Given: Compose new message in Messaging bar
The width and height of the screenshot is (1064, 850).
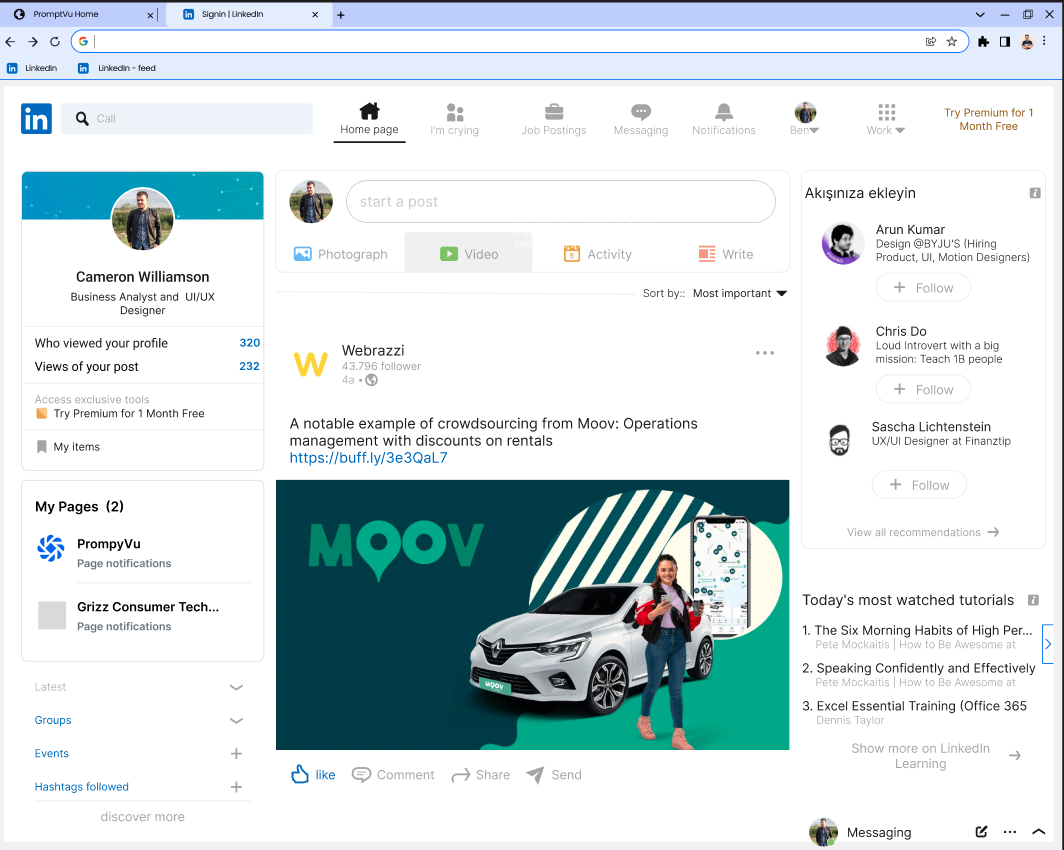Looking at the screenshot, I should [981, 832].
